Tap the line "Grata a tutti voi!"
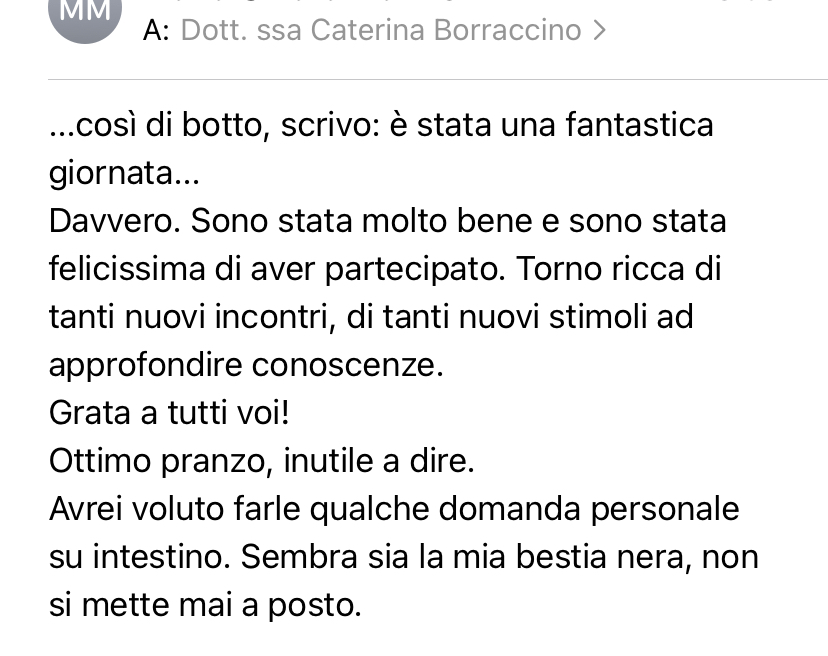Screen dimensions: 828x656 169,413
